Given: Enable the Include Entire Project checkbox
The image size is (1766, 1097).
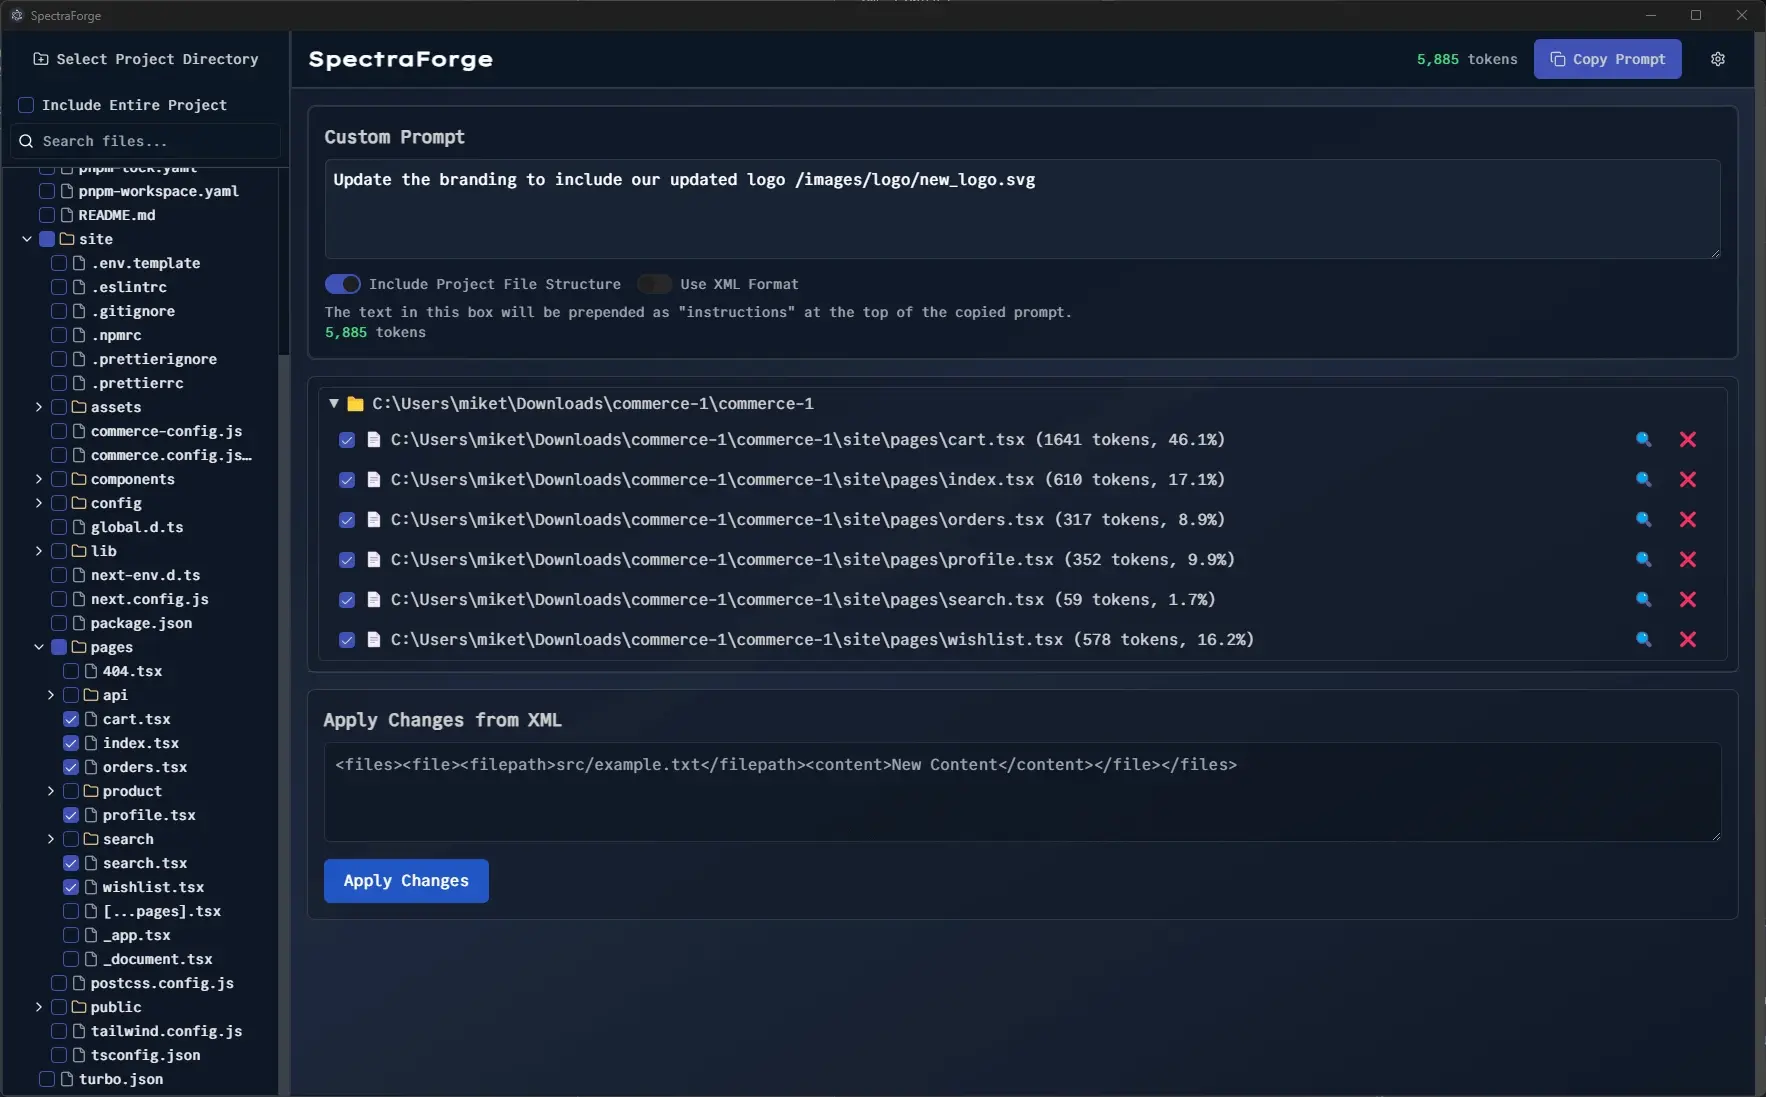Looking at the screenshot, I should click(x=26, y=105).
